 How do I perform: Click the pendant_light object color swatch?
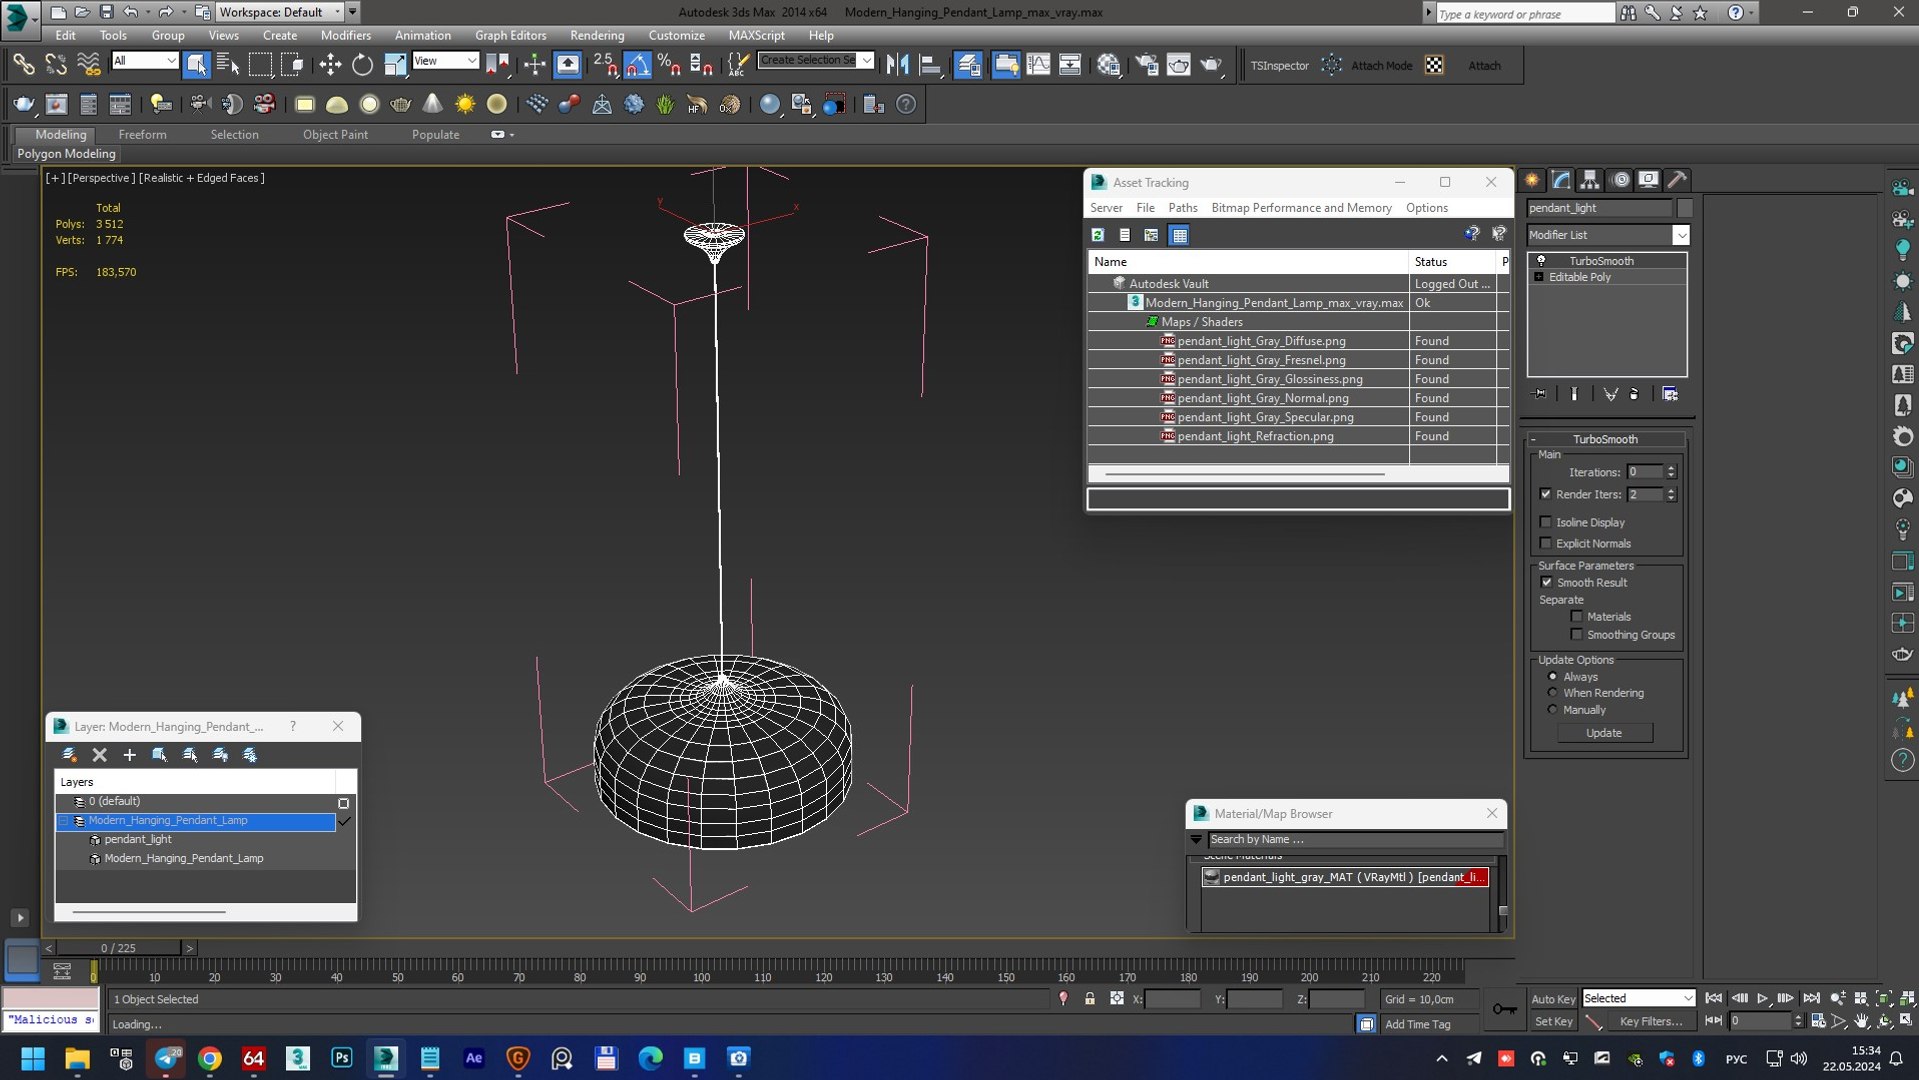click(1685, 208)
